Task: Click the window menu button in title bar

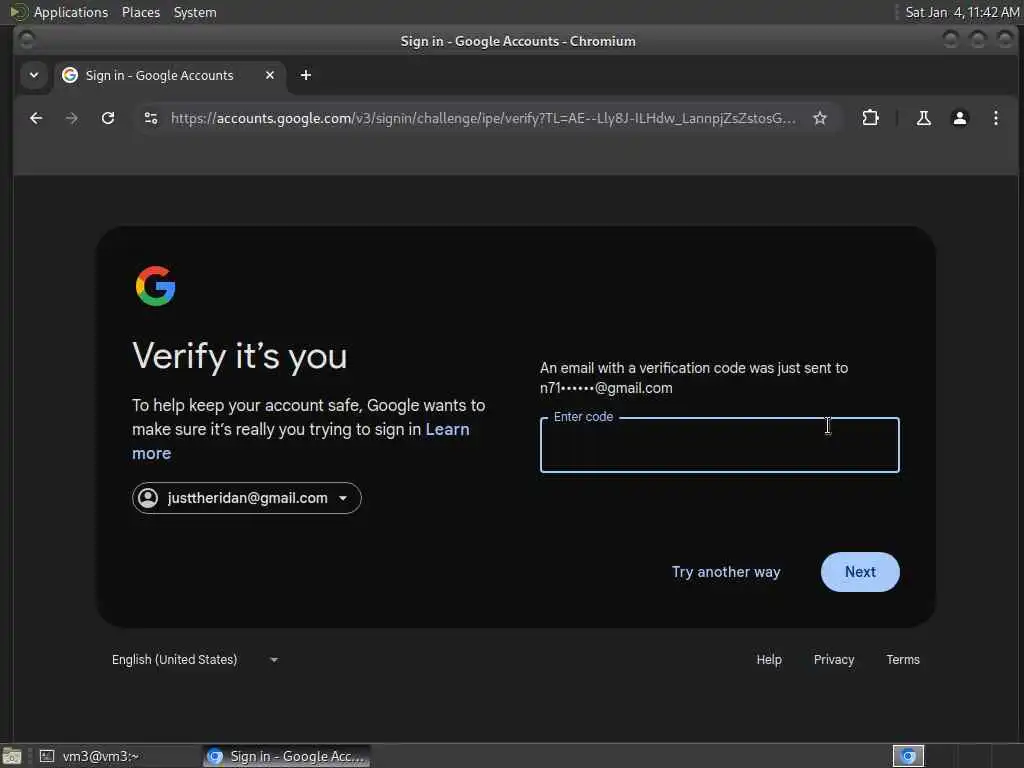Action: click(27, 40)
